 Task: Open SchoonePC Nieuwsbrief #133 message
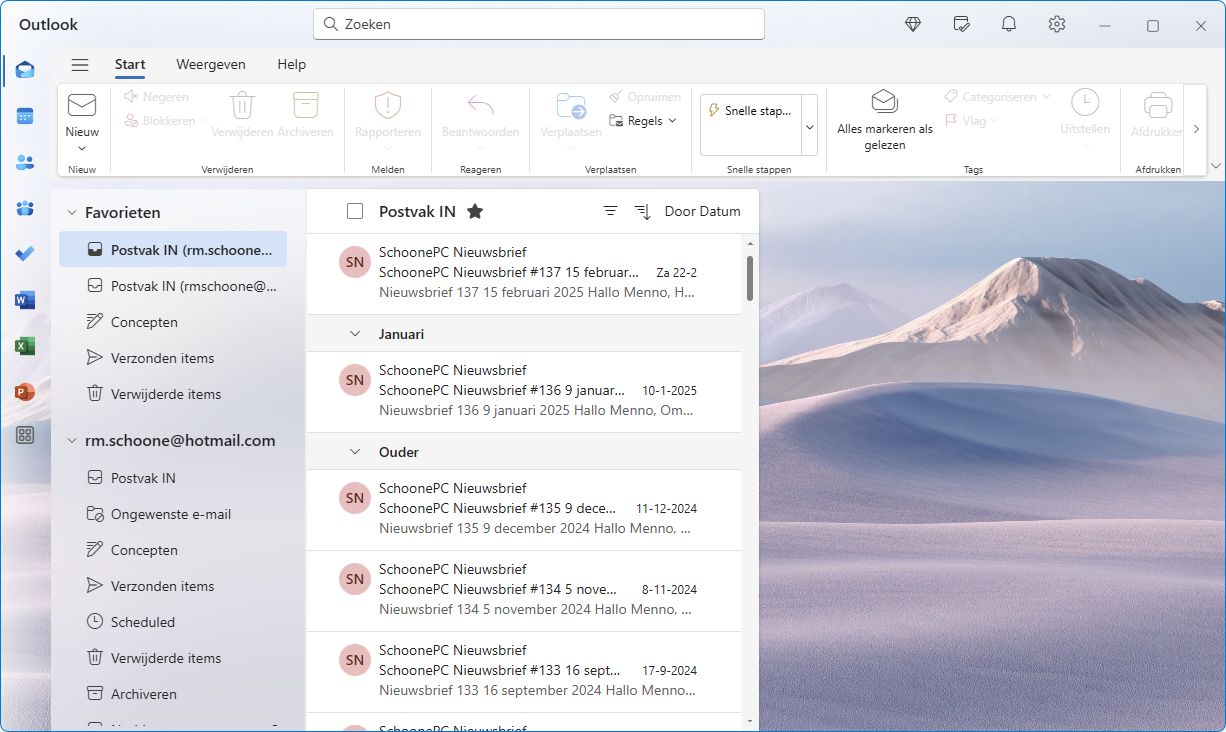click(524, 672)
